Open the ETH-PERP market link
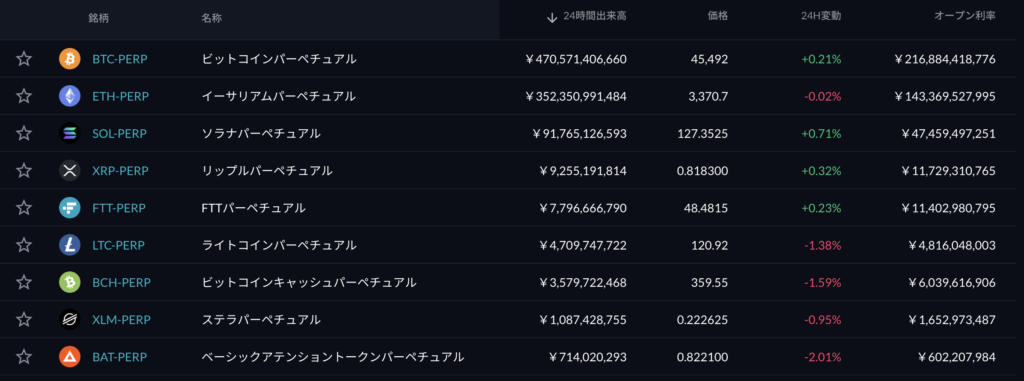 [120, 96]
